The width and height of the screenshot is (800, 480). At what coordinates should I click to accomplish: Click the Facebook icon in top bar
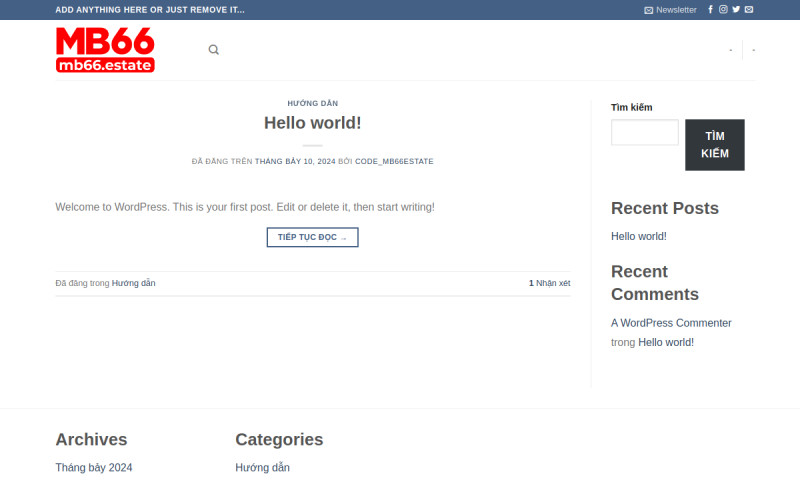click(711, 10)
